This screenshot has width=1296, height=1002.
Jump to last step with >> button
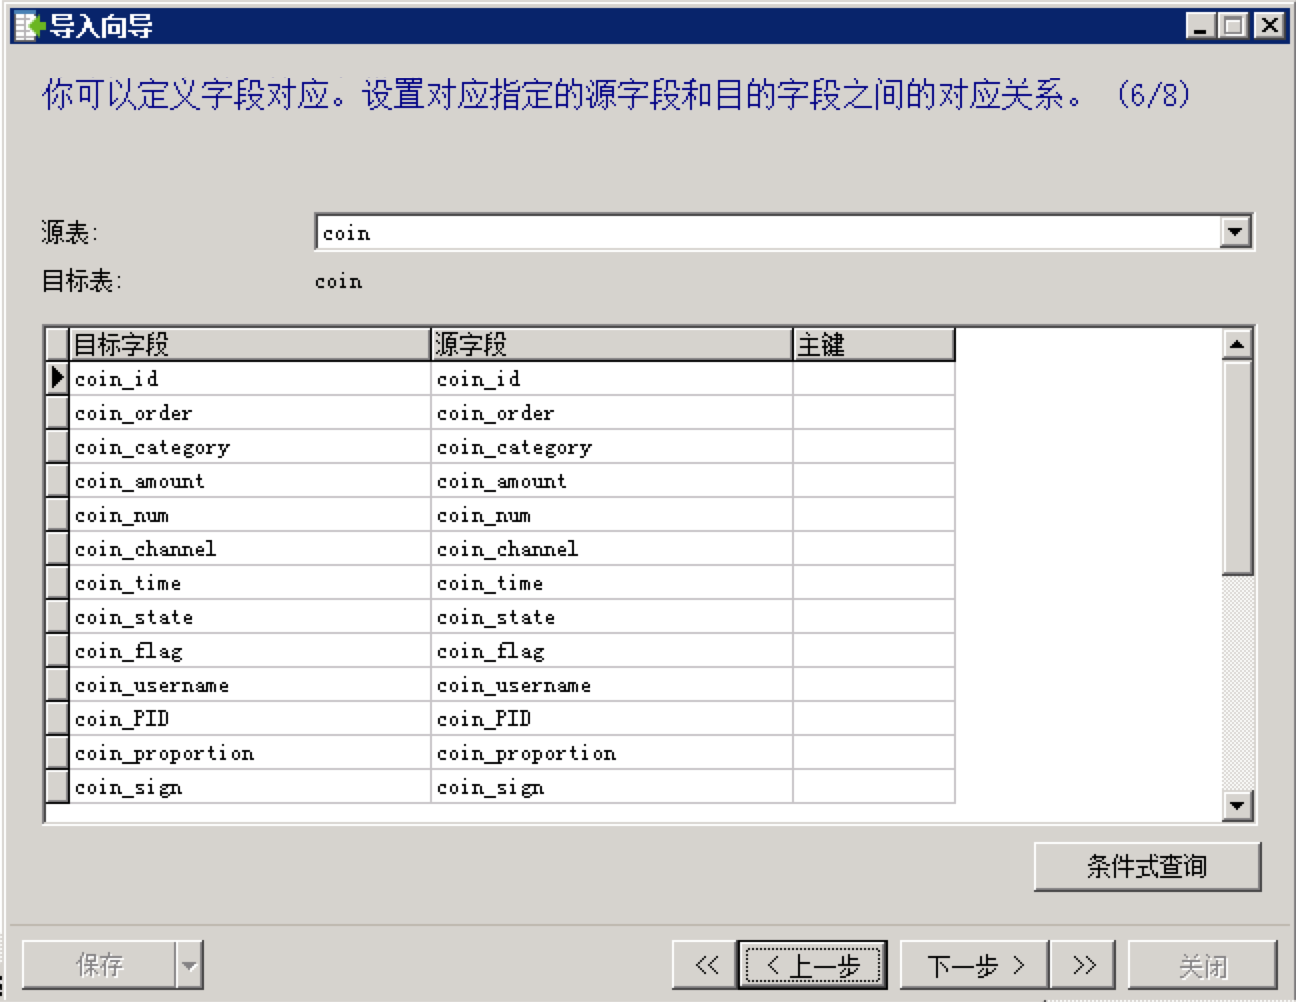1085,966
